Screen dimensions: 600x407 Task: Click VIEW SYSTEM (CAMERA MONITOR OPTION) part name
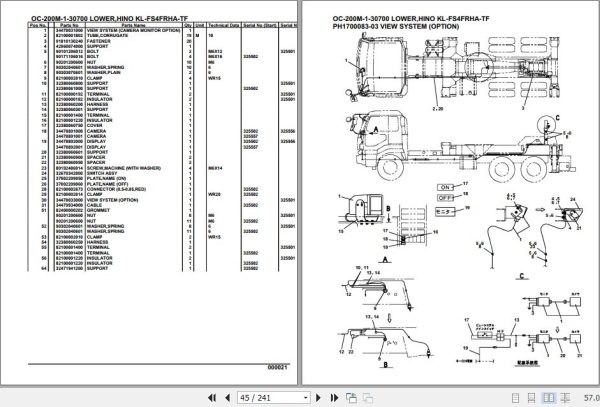click(133, 30)
